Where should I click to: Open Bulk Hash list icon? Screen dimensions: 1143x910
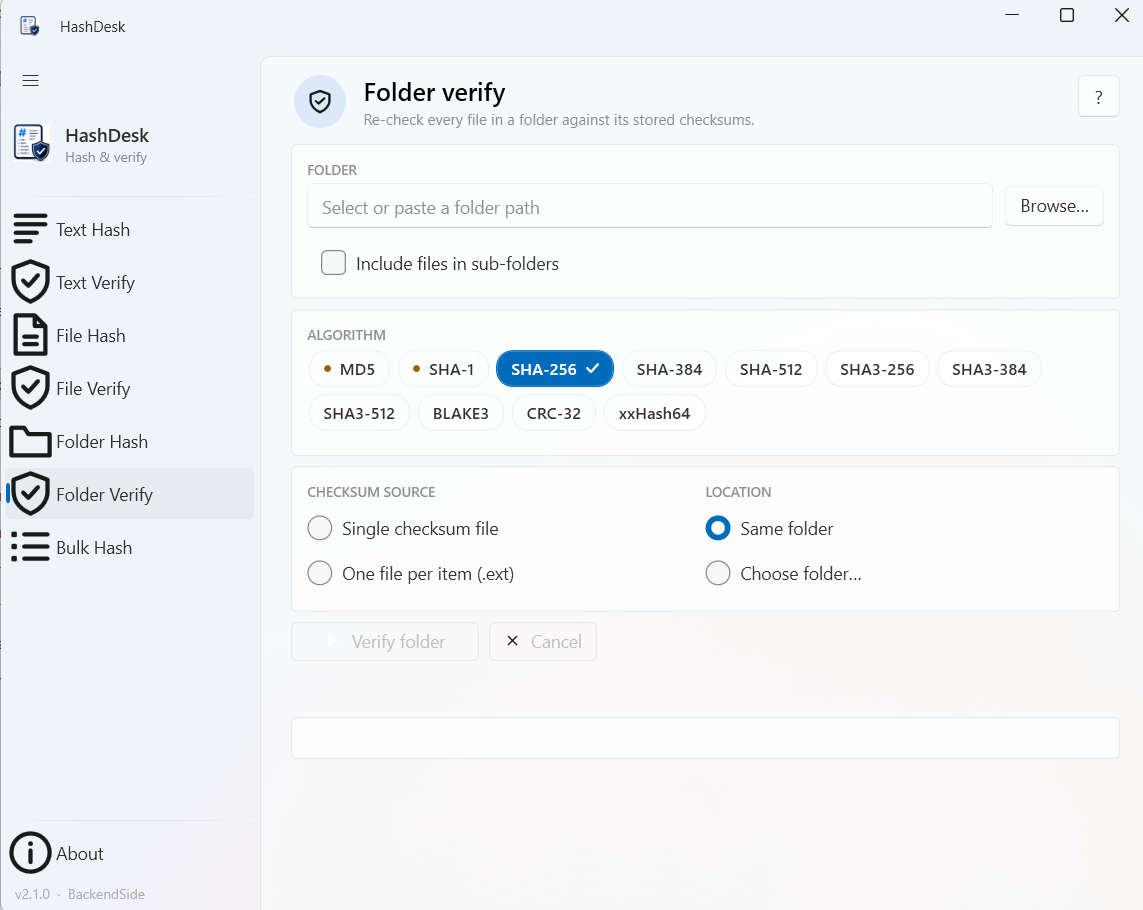point(30,547)
